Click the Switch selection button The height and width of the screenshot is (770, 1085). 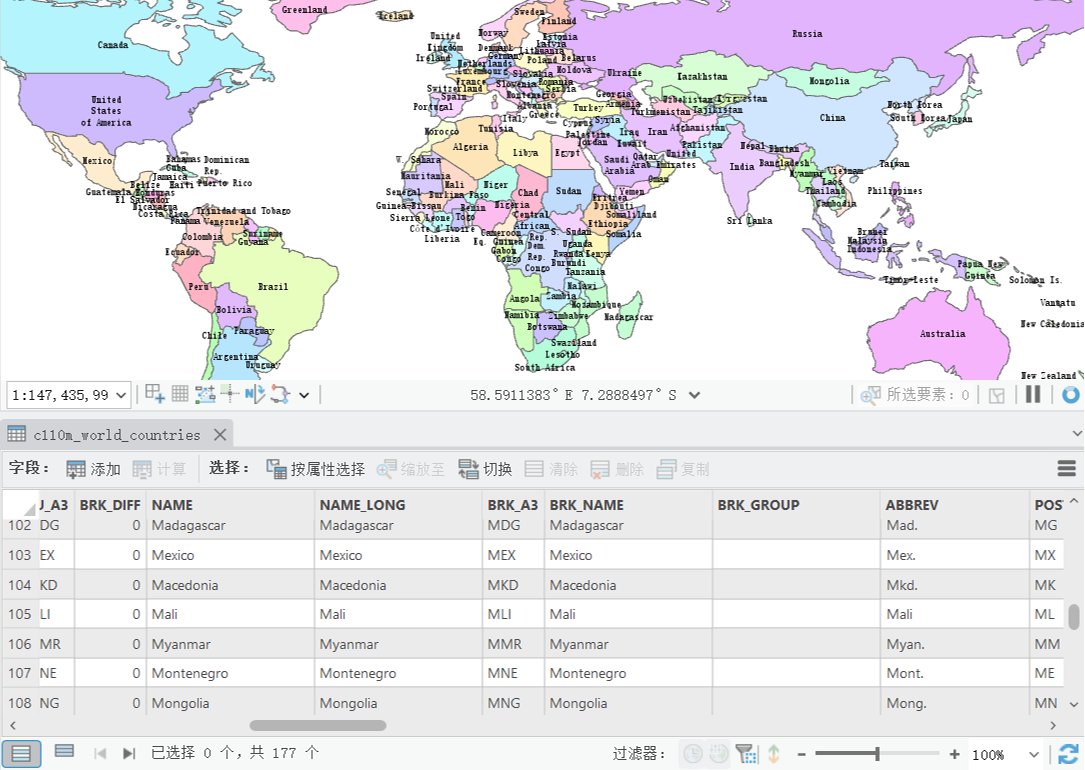(485, 469)
